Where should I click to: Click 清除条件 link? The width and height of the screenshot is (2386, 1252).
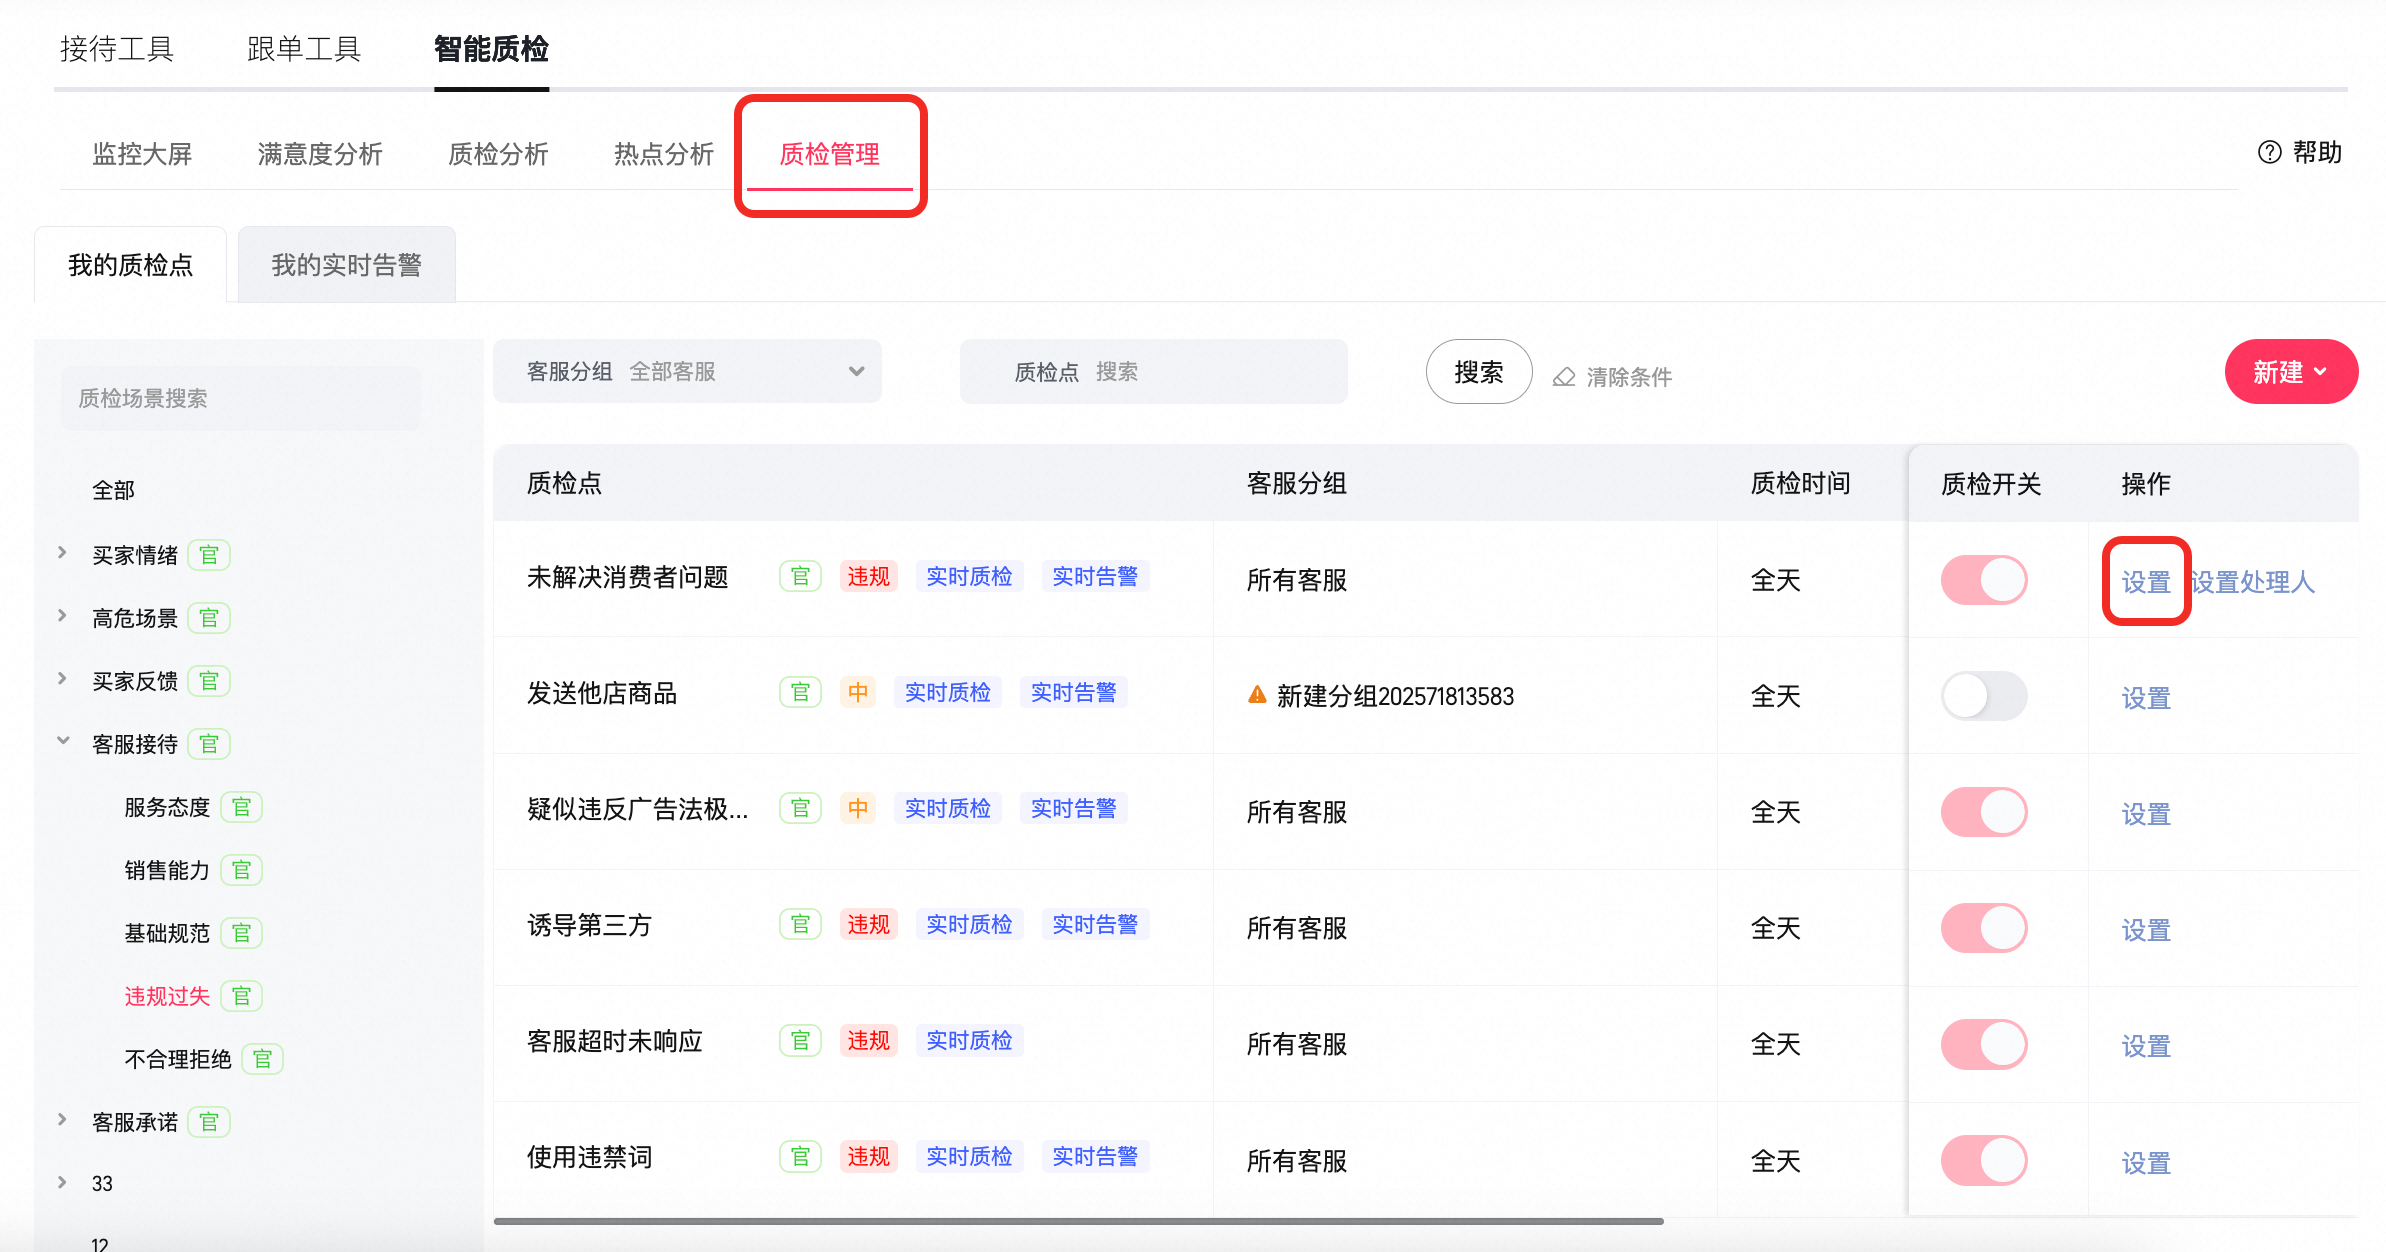click(x=1629, y=377)
